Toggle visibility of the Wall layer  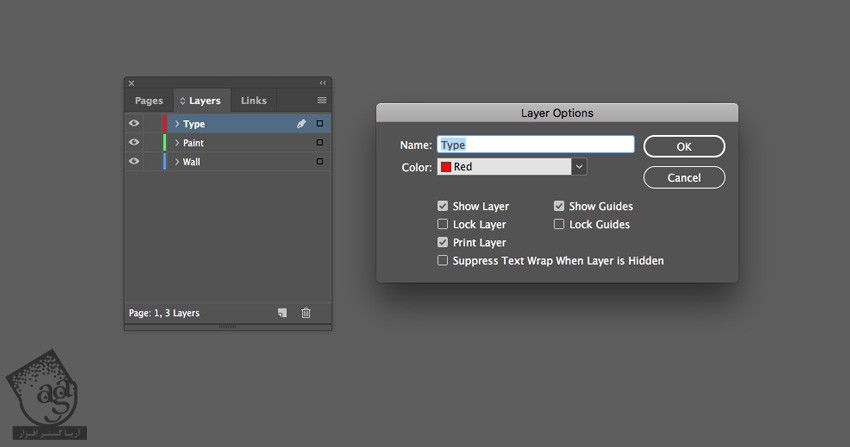pyautogui.click(x=134, y=161)
